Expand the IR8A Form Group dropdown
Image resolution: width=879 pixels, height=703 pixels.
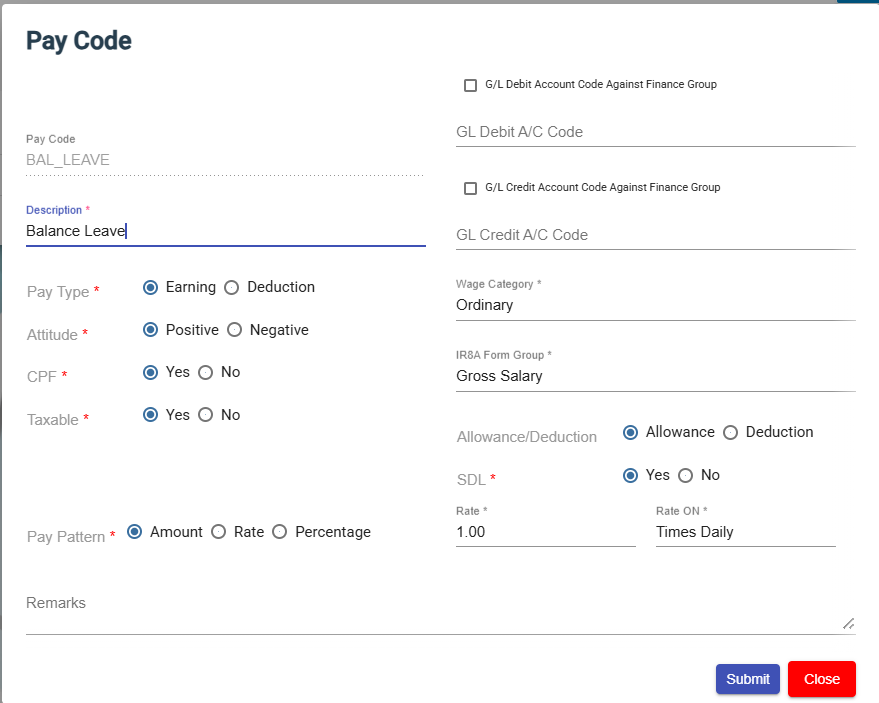click(x=655, y=376)
